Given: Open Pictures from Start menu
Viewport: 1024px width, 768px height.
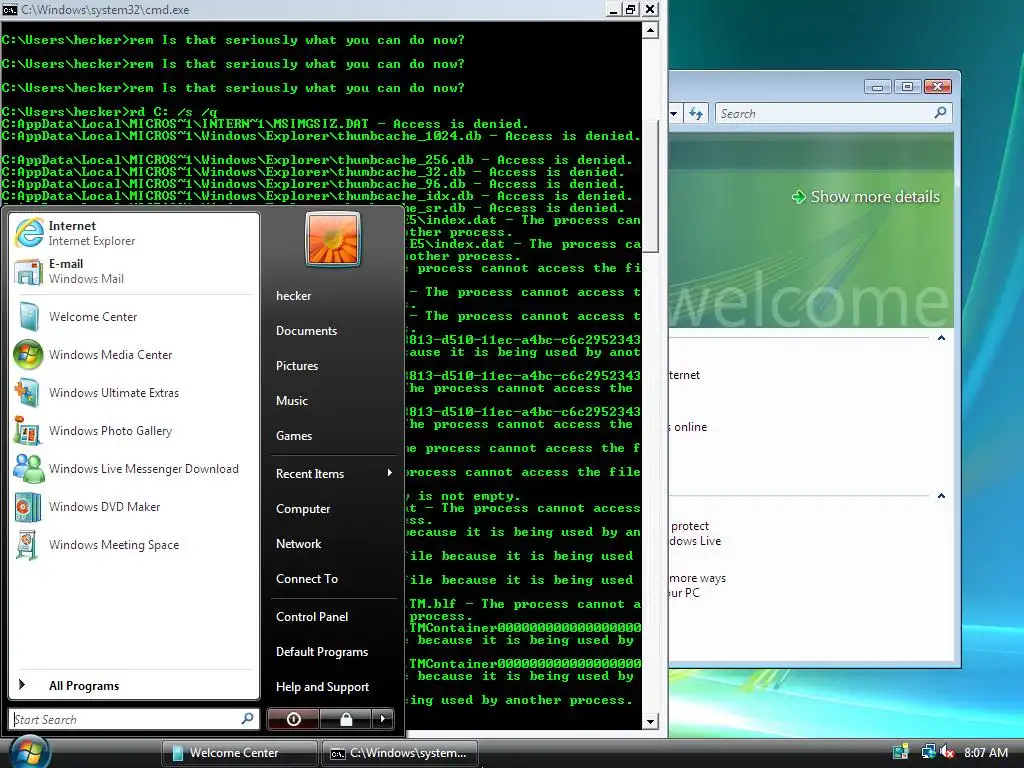Looking at the screenshot, I should pos(297,366).
